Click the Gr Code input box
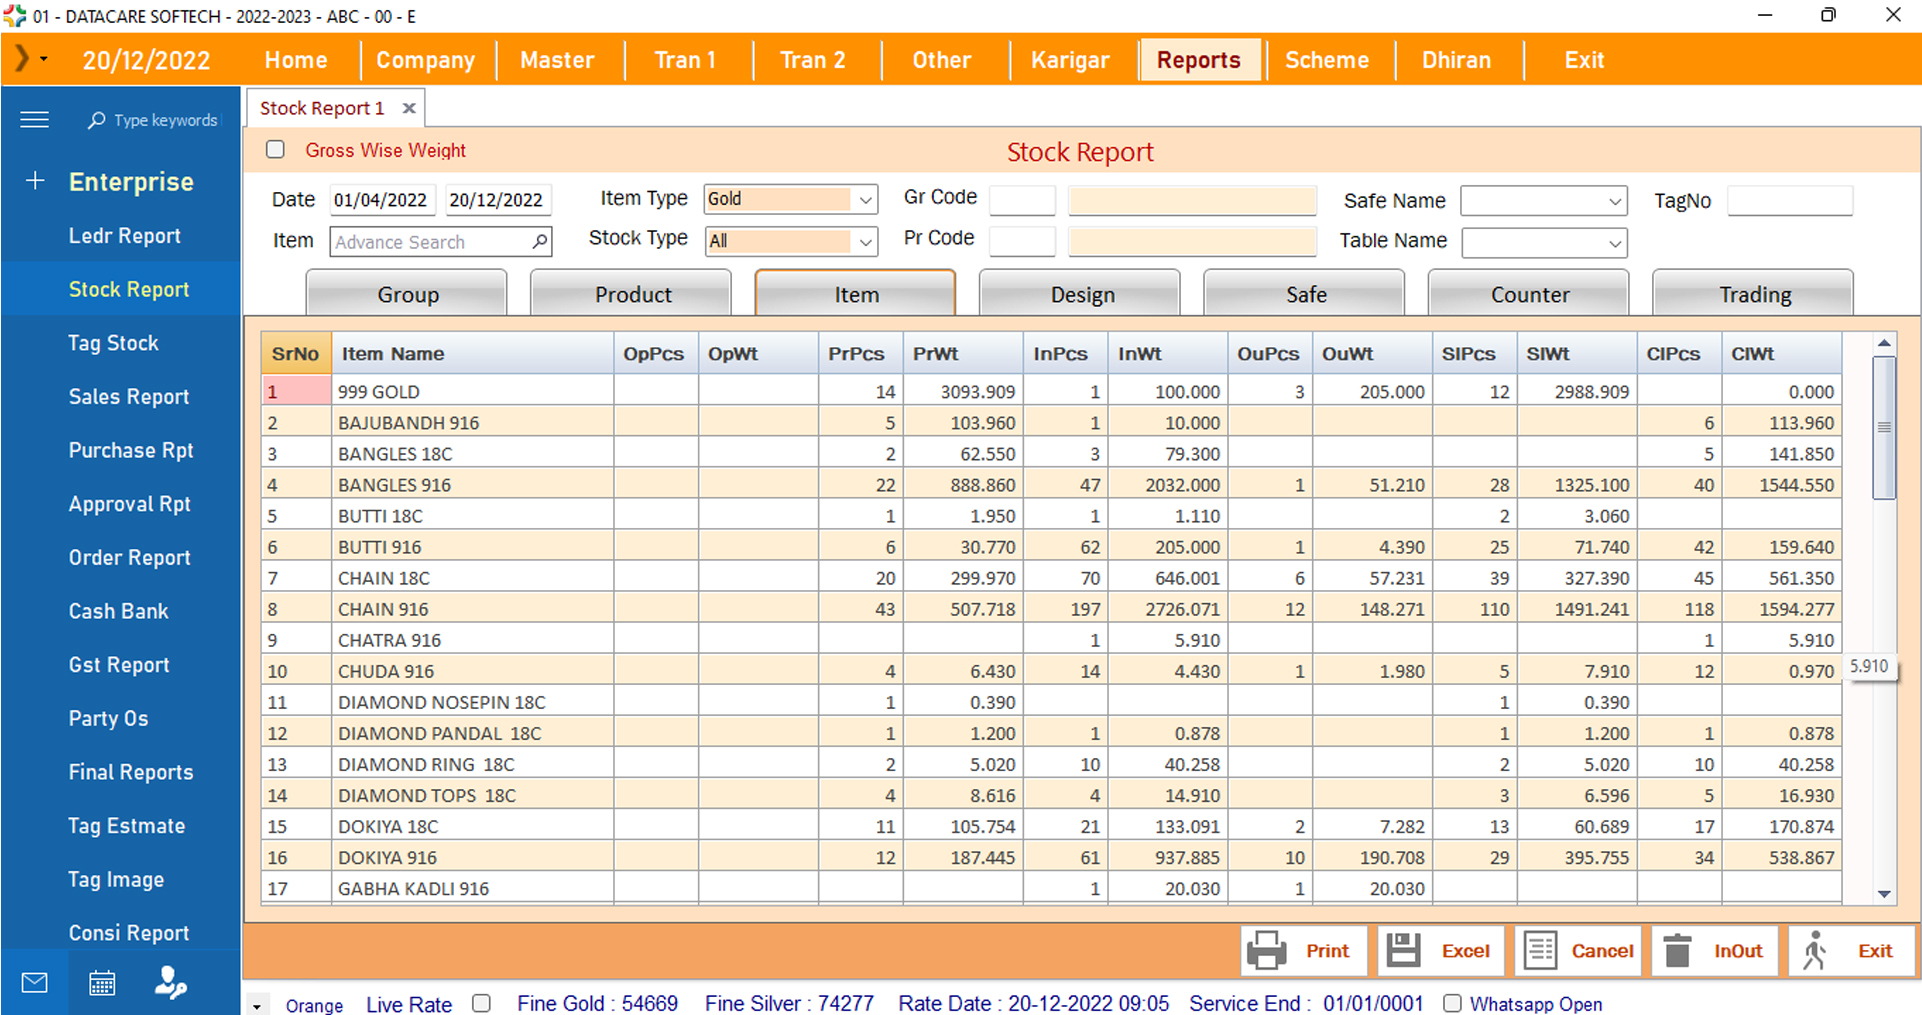This screenshot has height=1015, width=1922. click(x=1022, y=201)
